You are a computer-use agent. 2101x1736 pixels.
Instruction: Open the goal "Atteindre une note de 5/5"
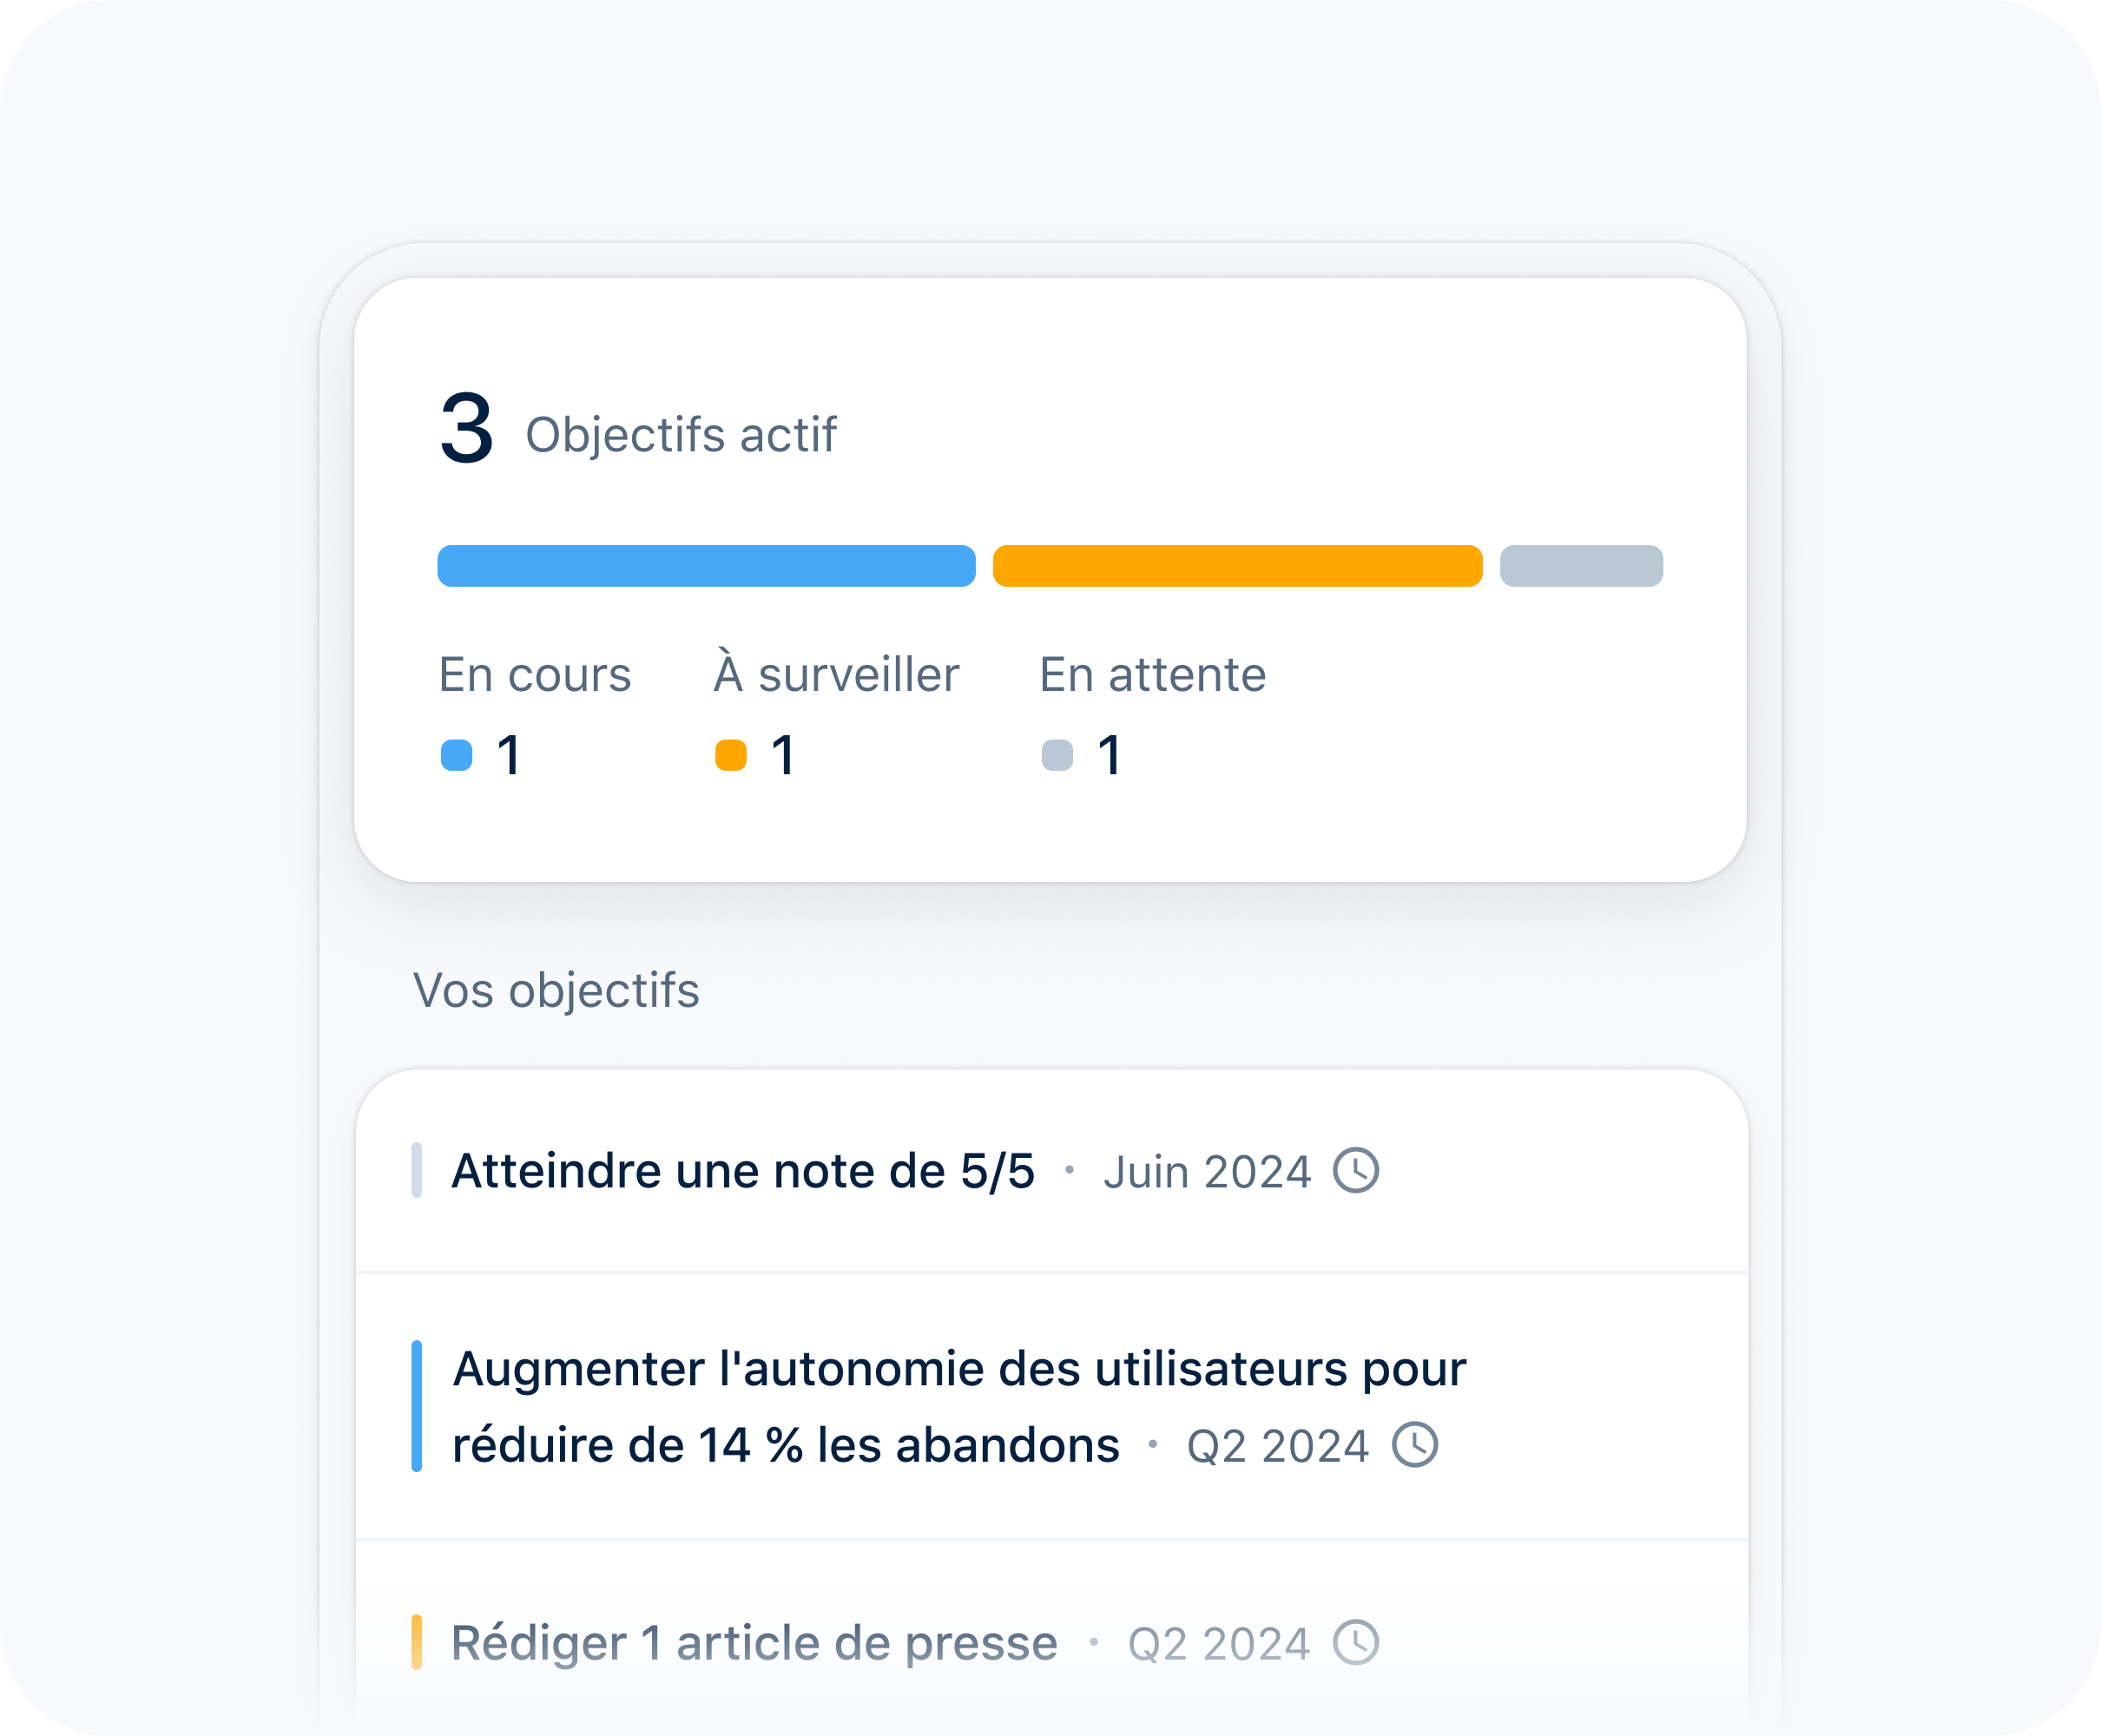click(743, 1171)
